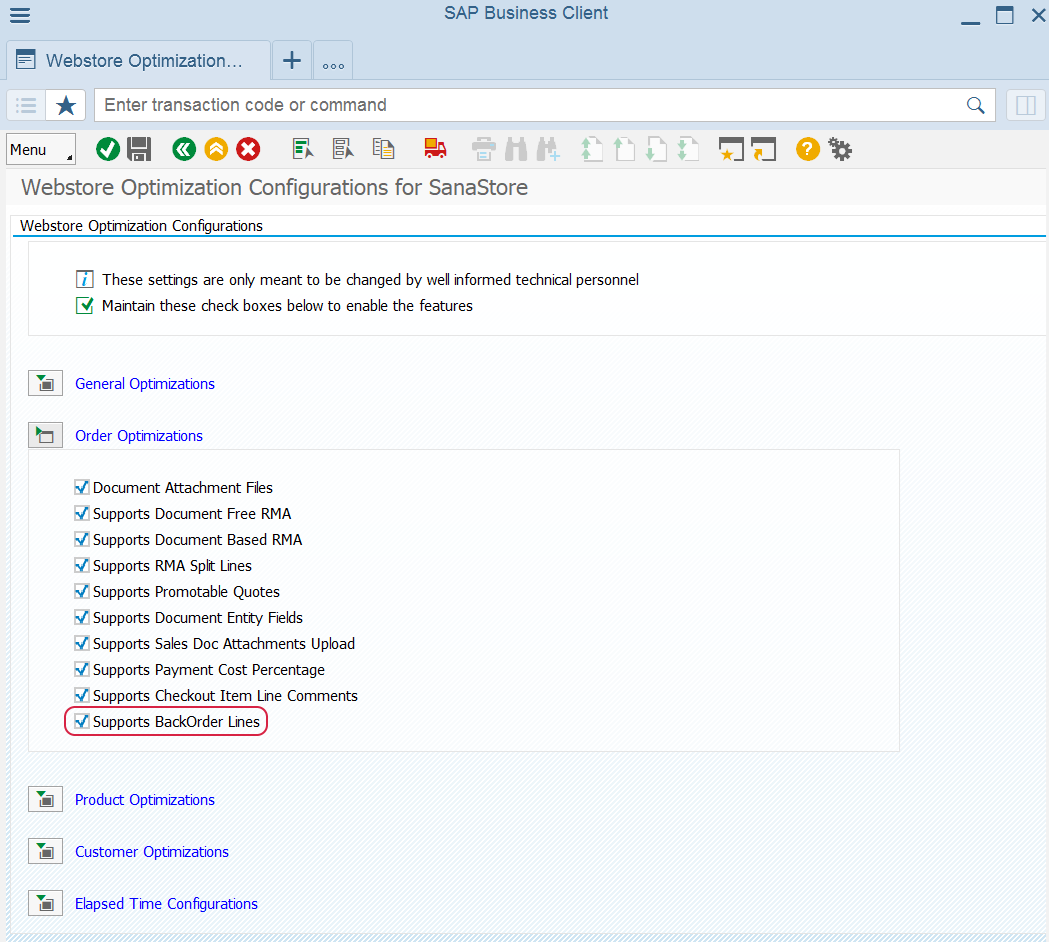1049x942 pixels.
Task: Toggle the side panel layout icon
Action: click(x=1026, y=105)
